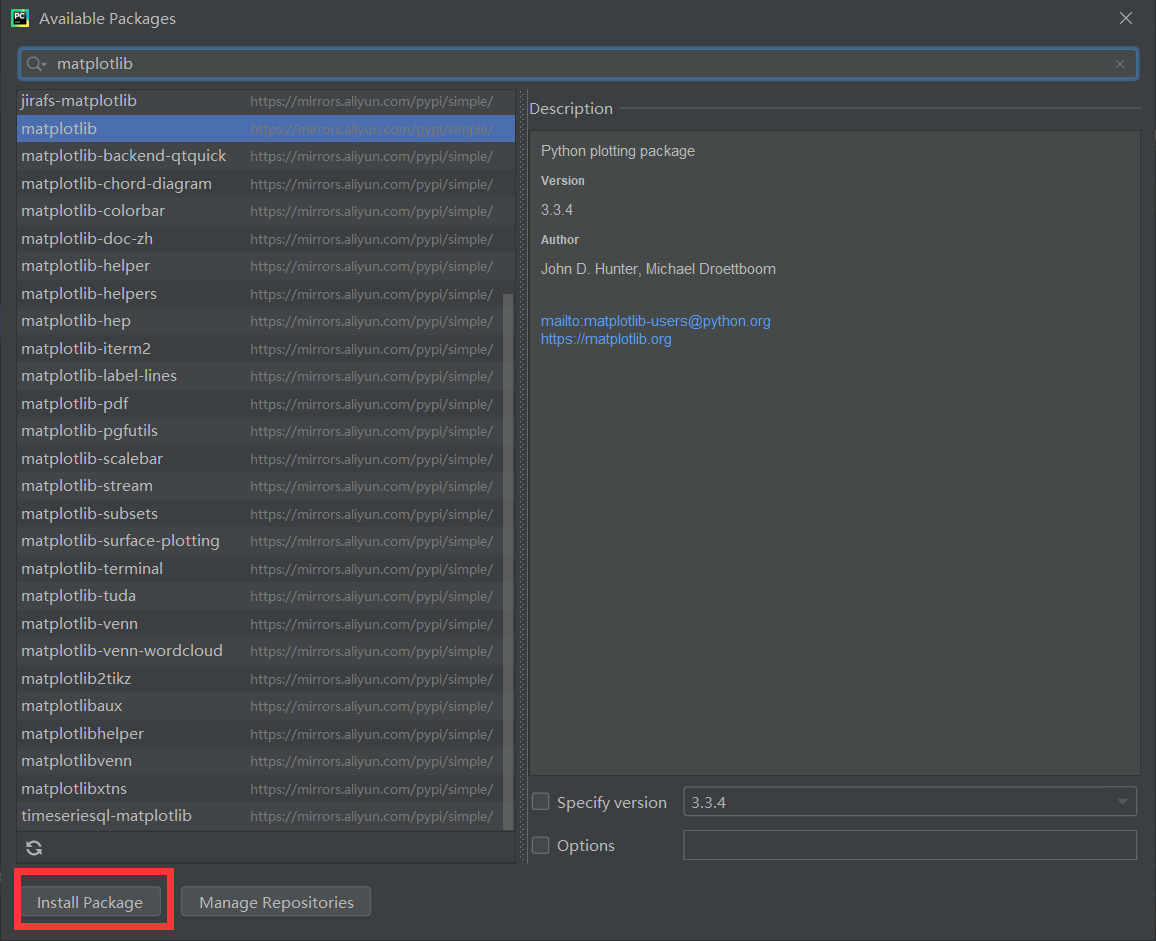Viewport: 1156px width, 941px height.
Task: Select matplotlibhelper package
Action: tap(260, 735)
